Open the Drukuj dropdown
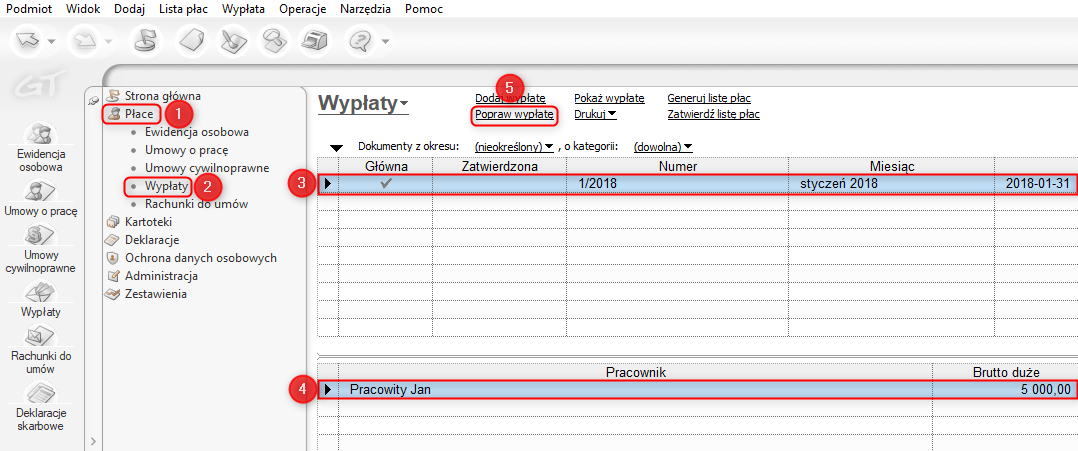 (595, 114)
